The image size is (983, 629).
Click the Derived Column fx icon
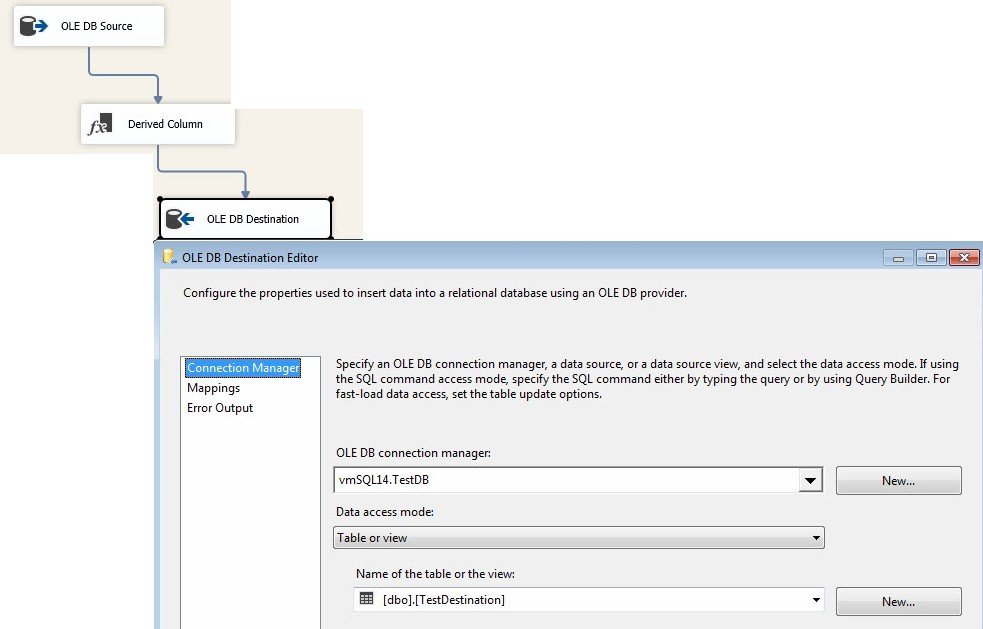coord(100,124)
